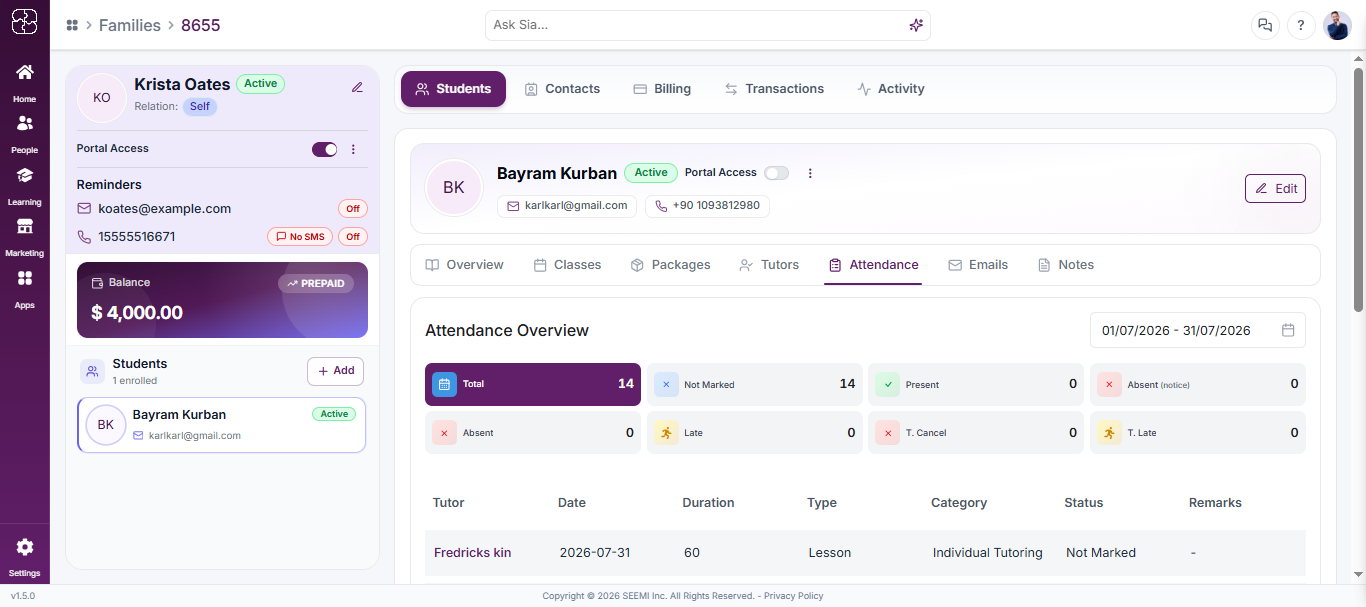Open the Home sidebar section
Screen dimensions: 1366x607
pyautogui.click(x=24, y=83)
